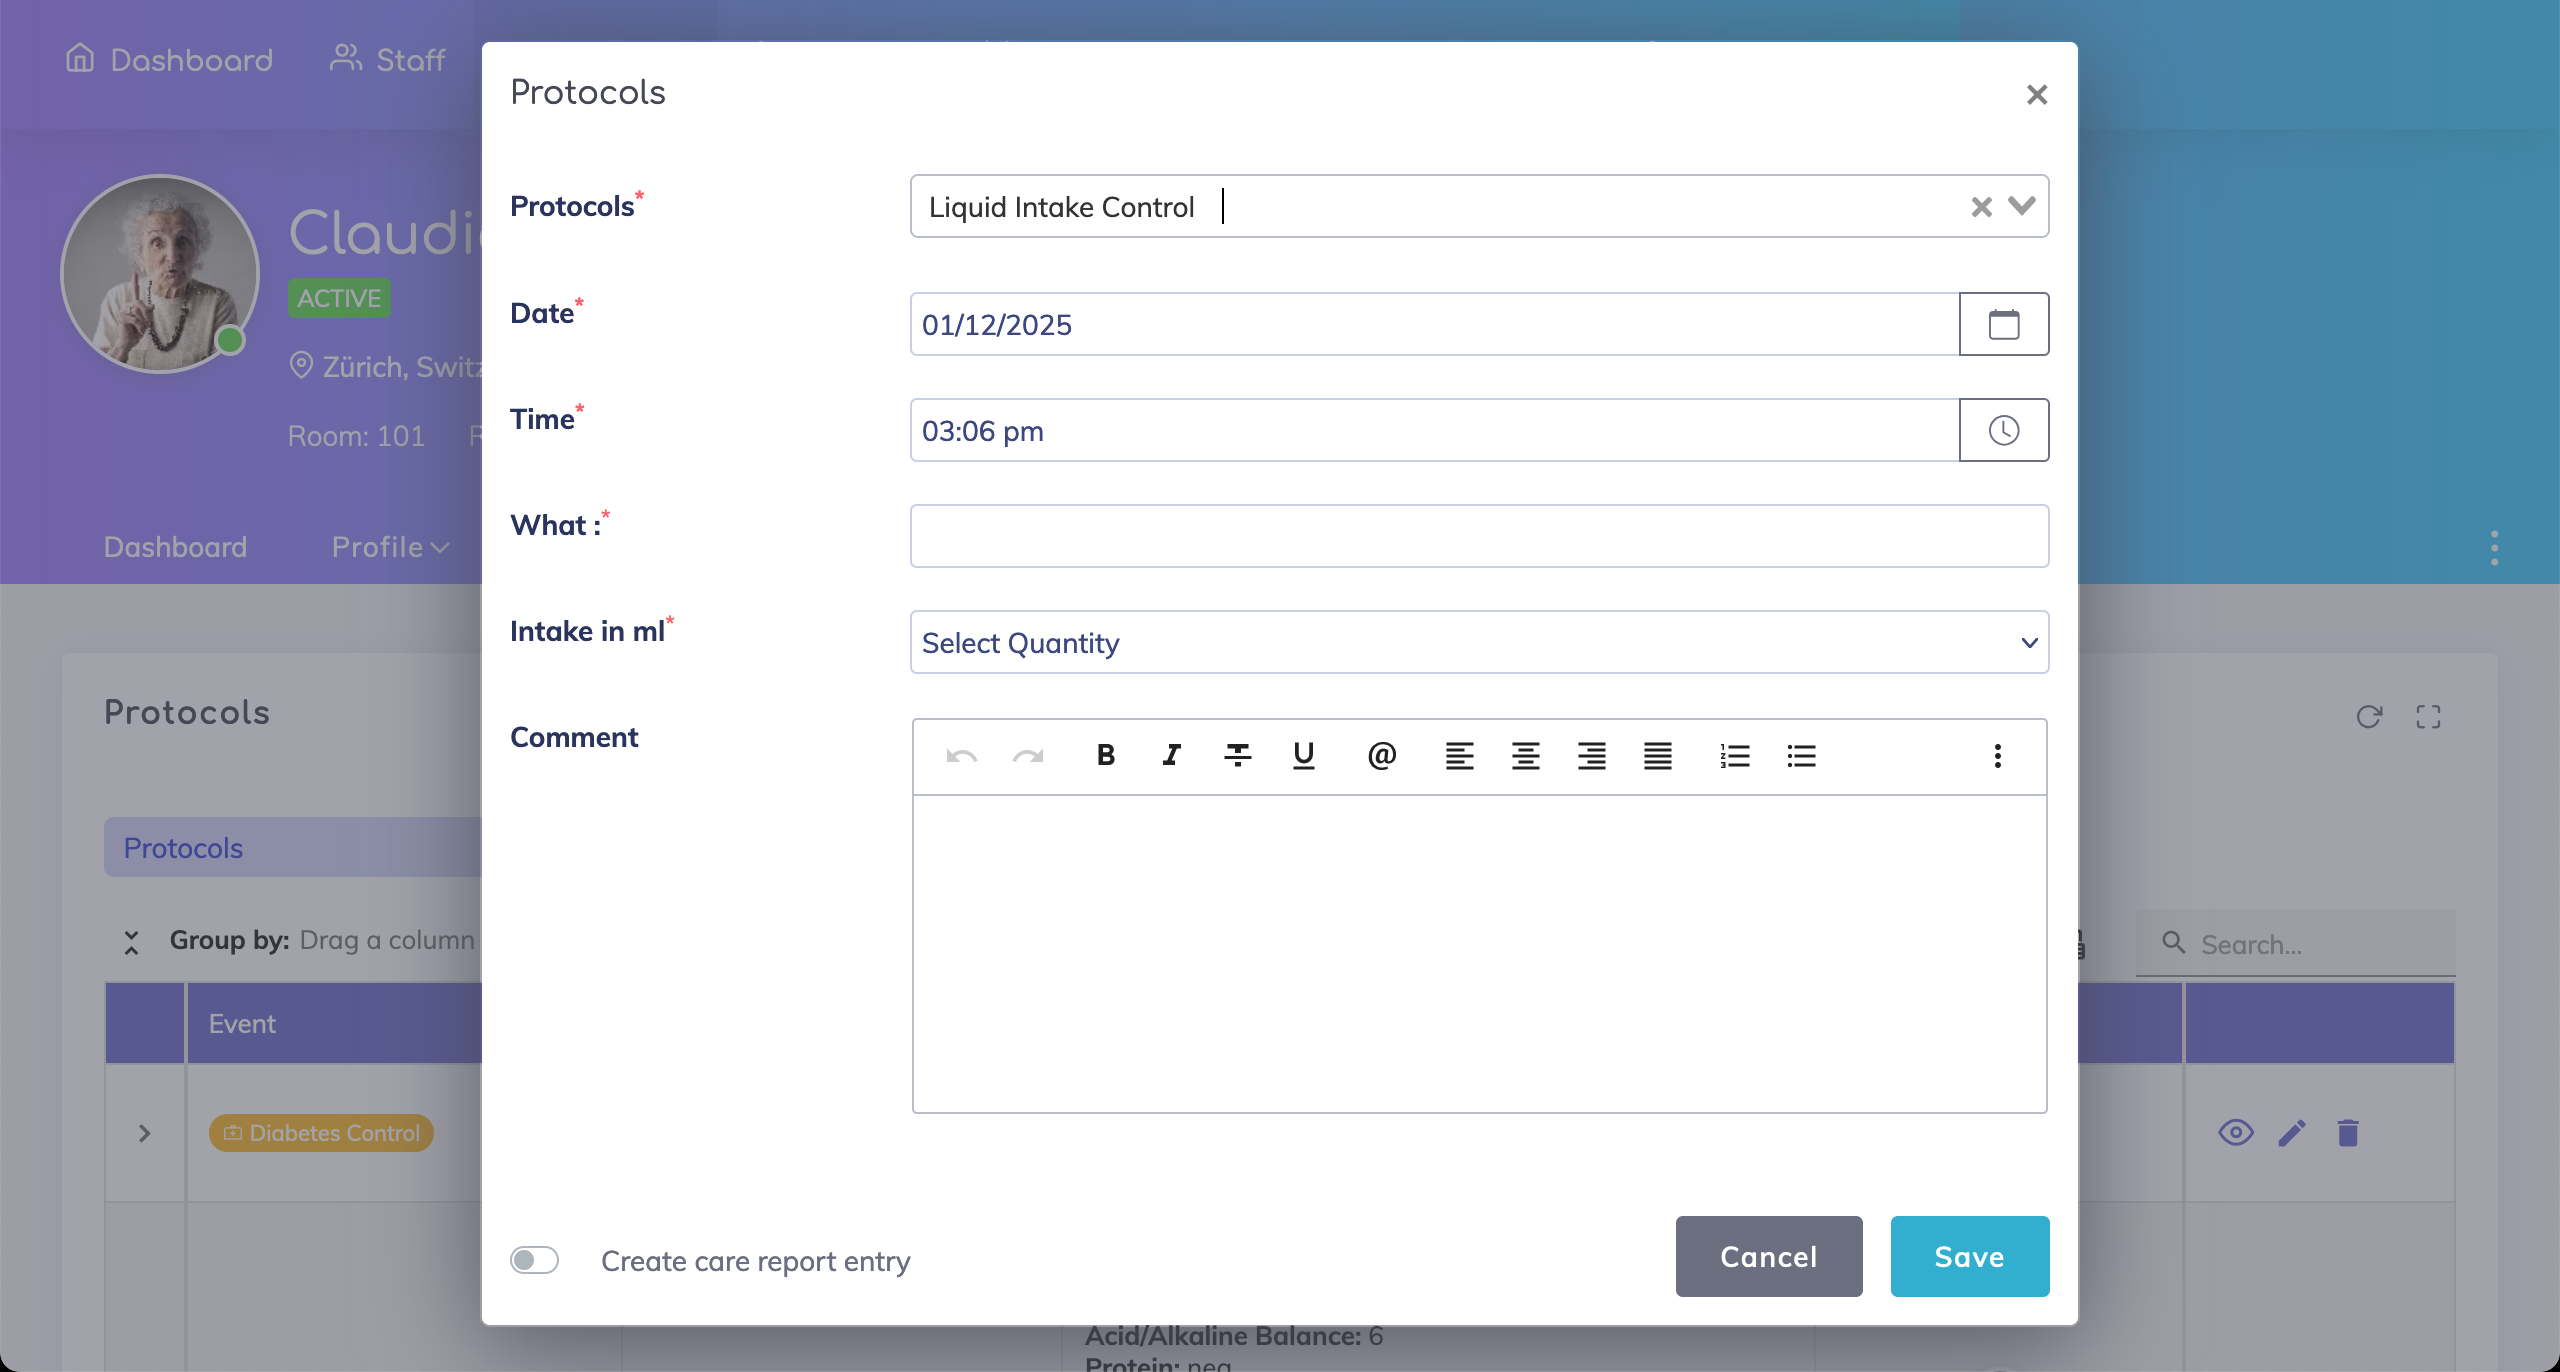Open more comment toolbar options
Image resolution: width=2560 pixels, height=1372 pixels.
point(1997,756)
